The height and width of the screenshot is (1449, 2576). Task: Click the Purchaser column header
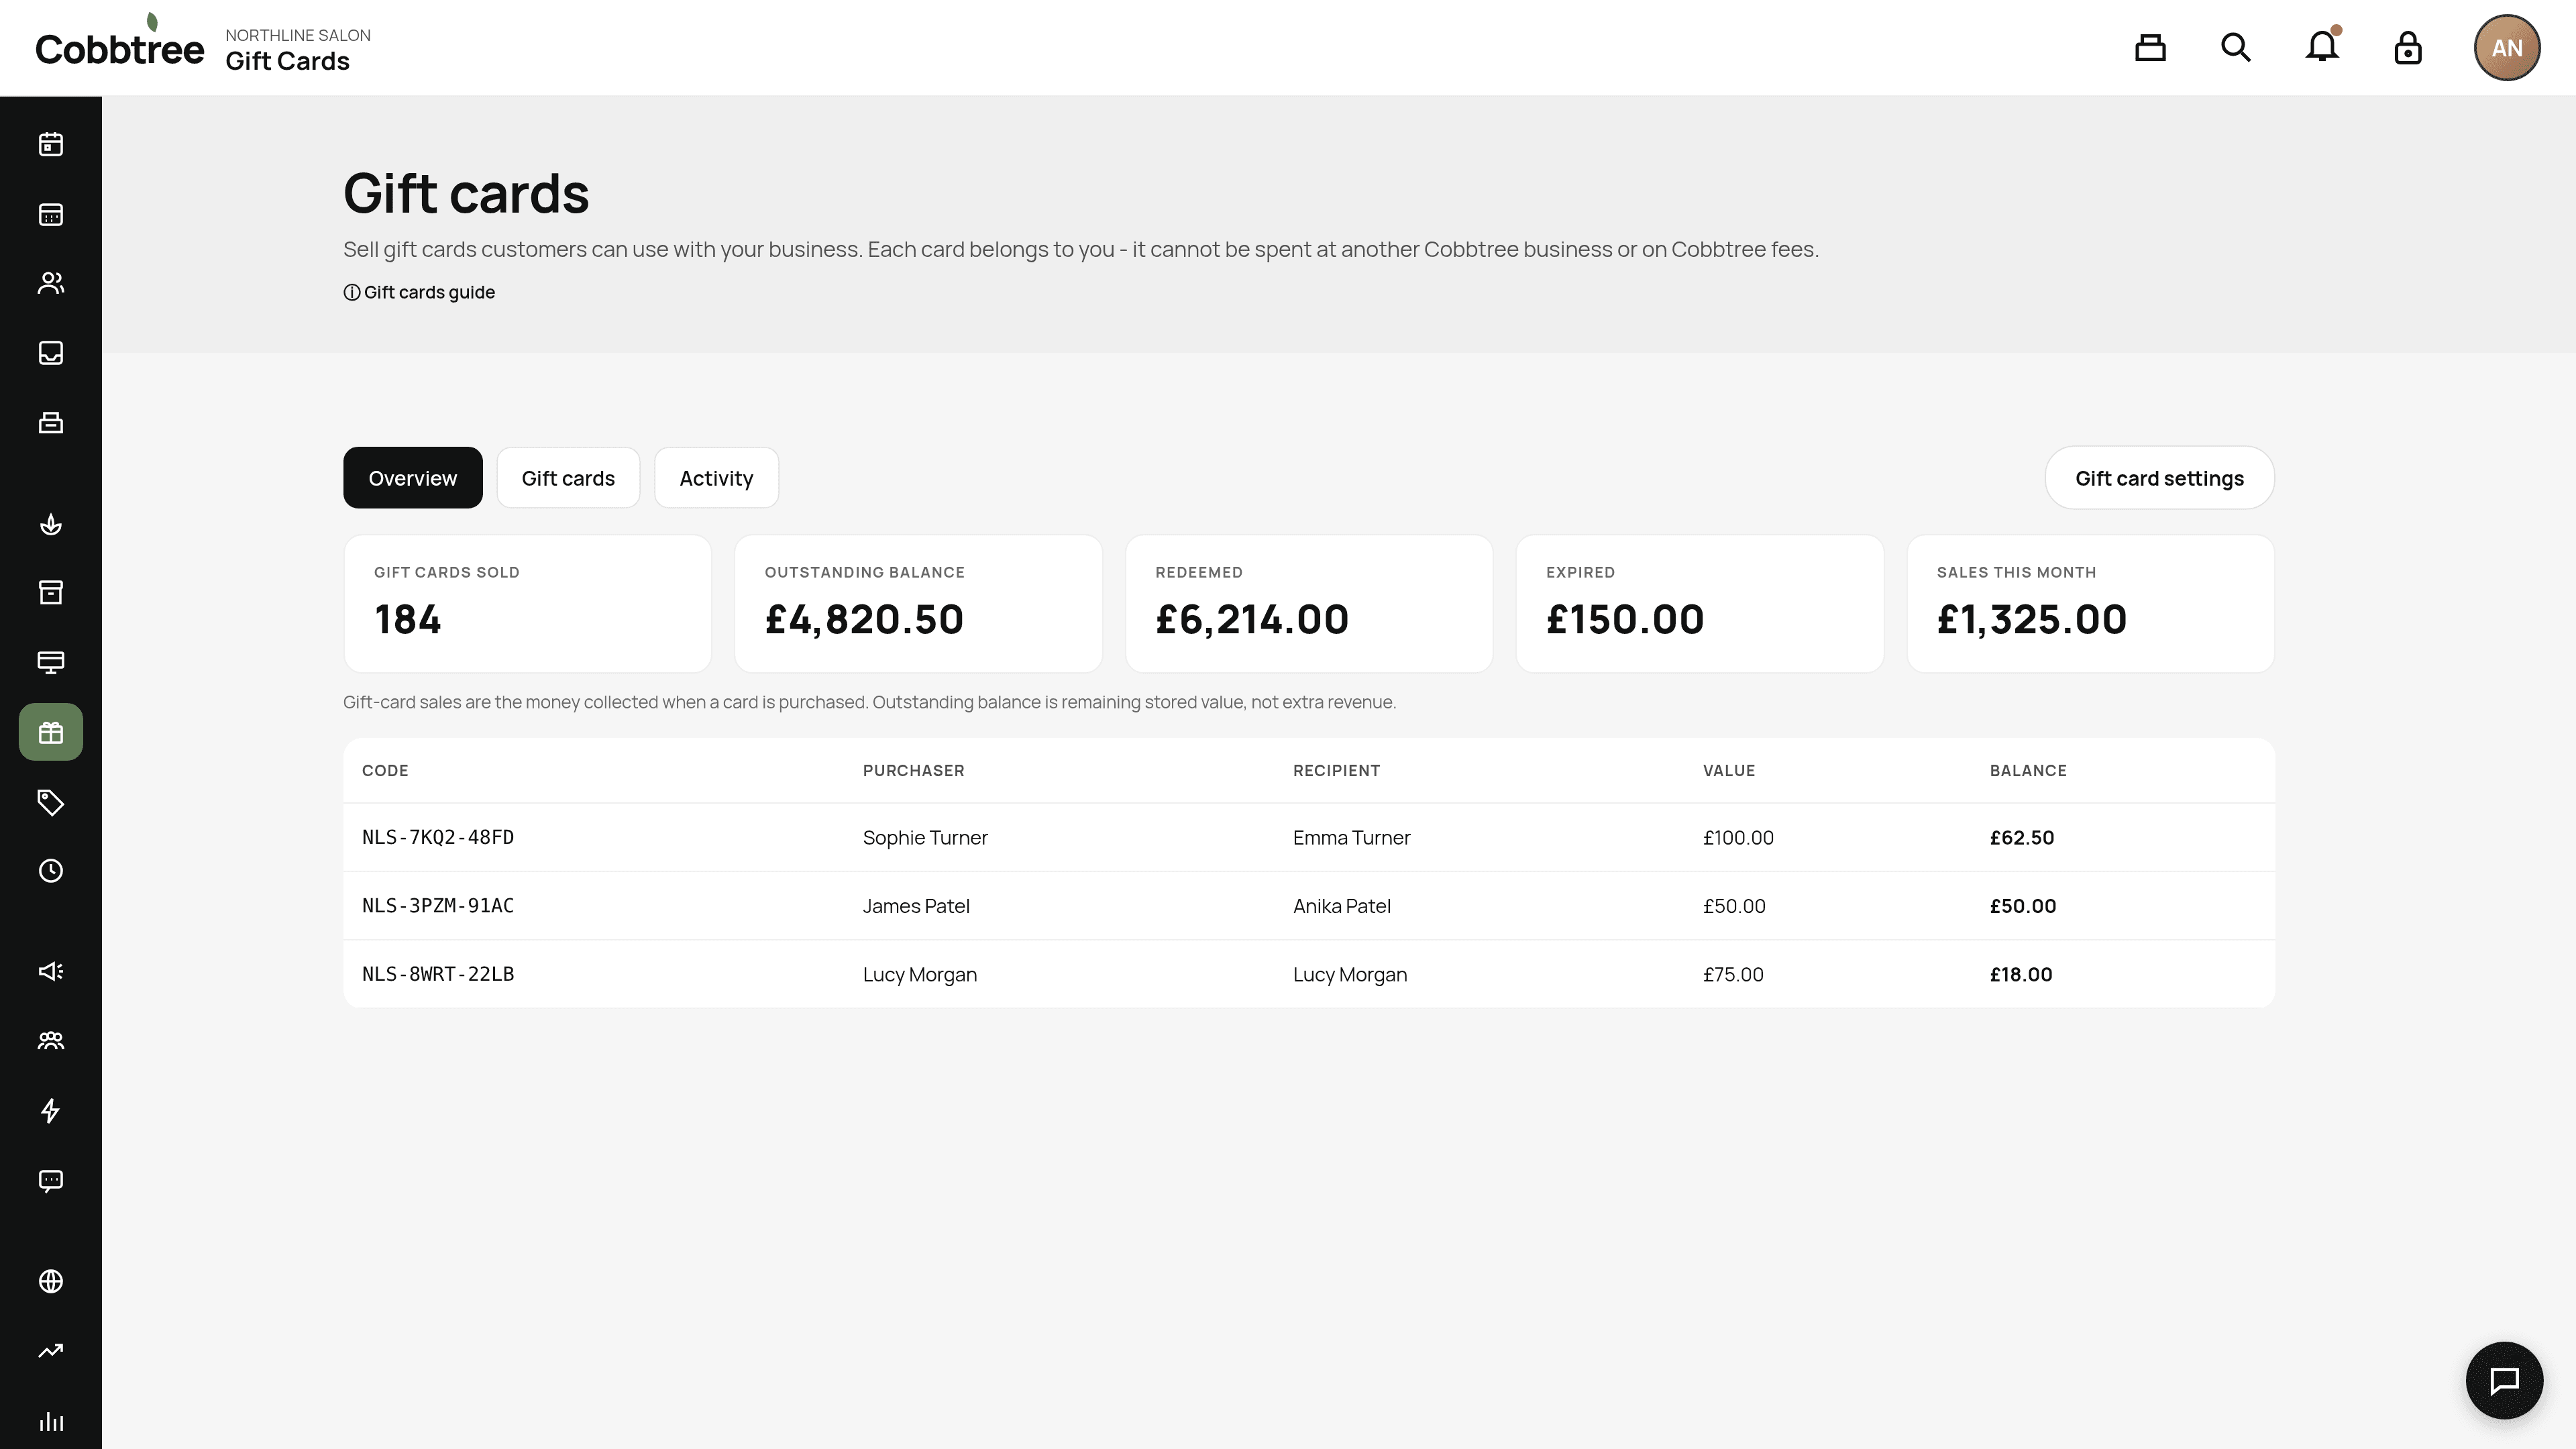point(913,771)
